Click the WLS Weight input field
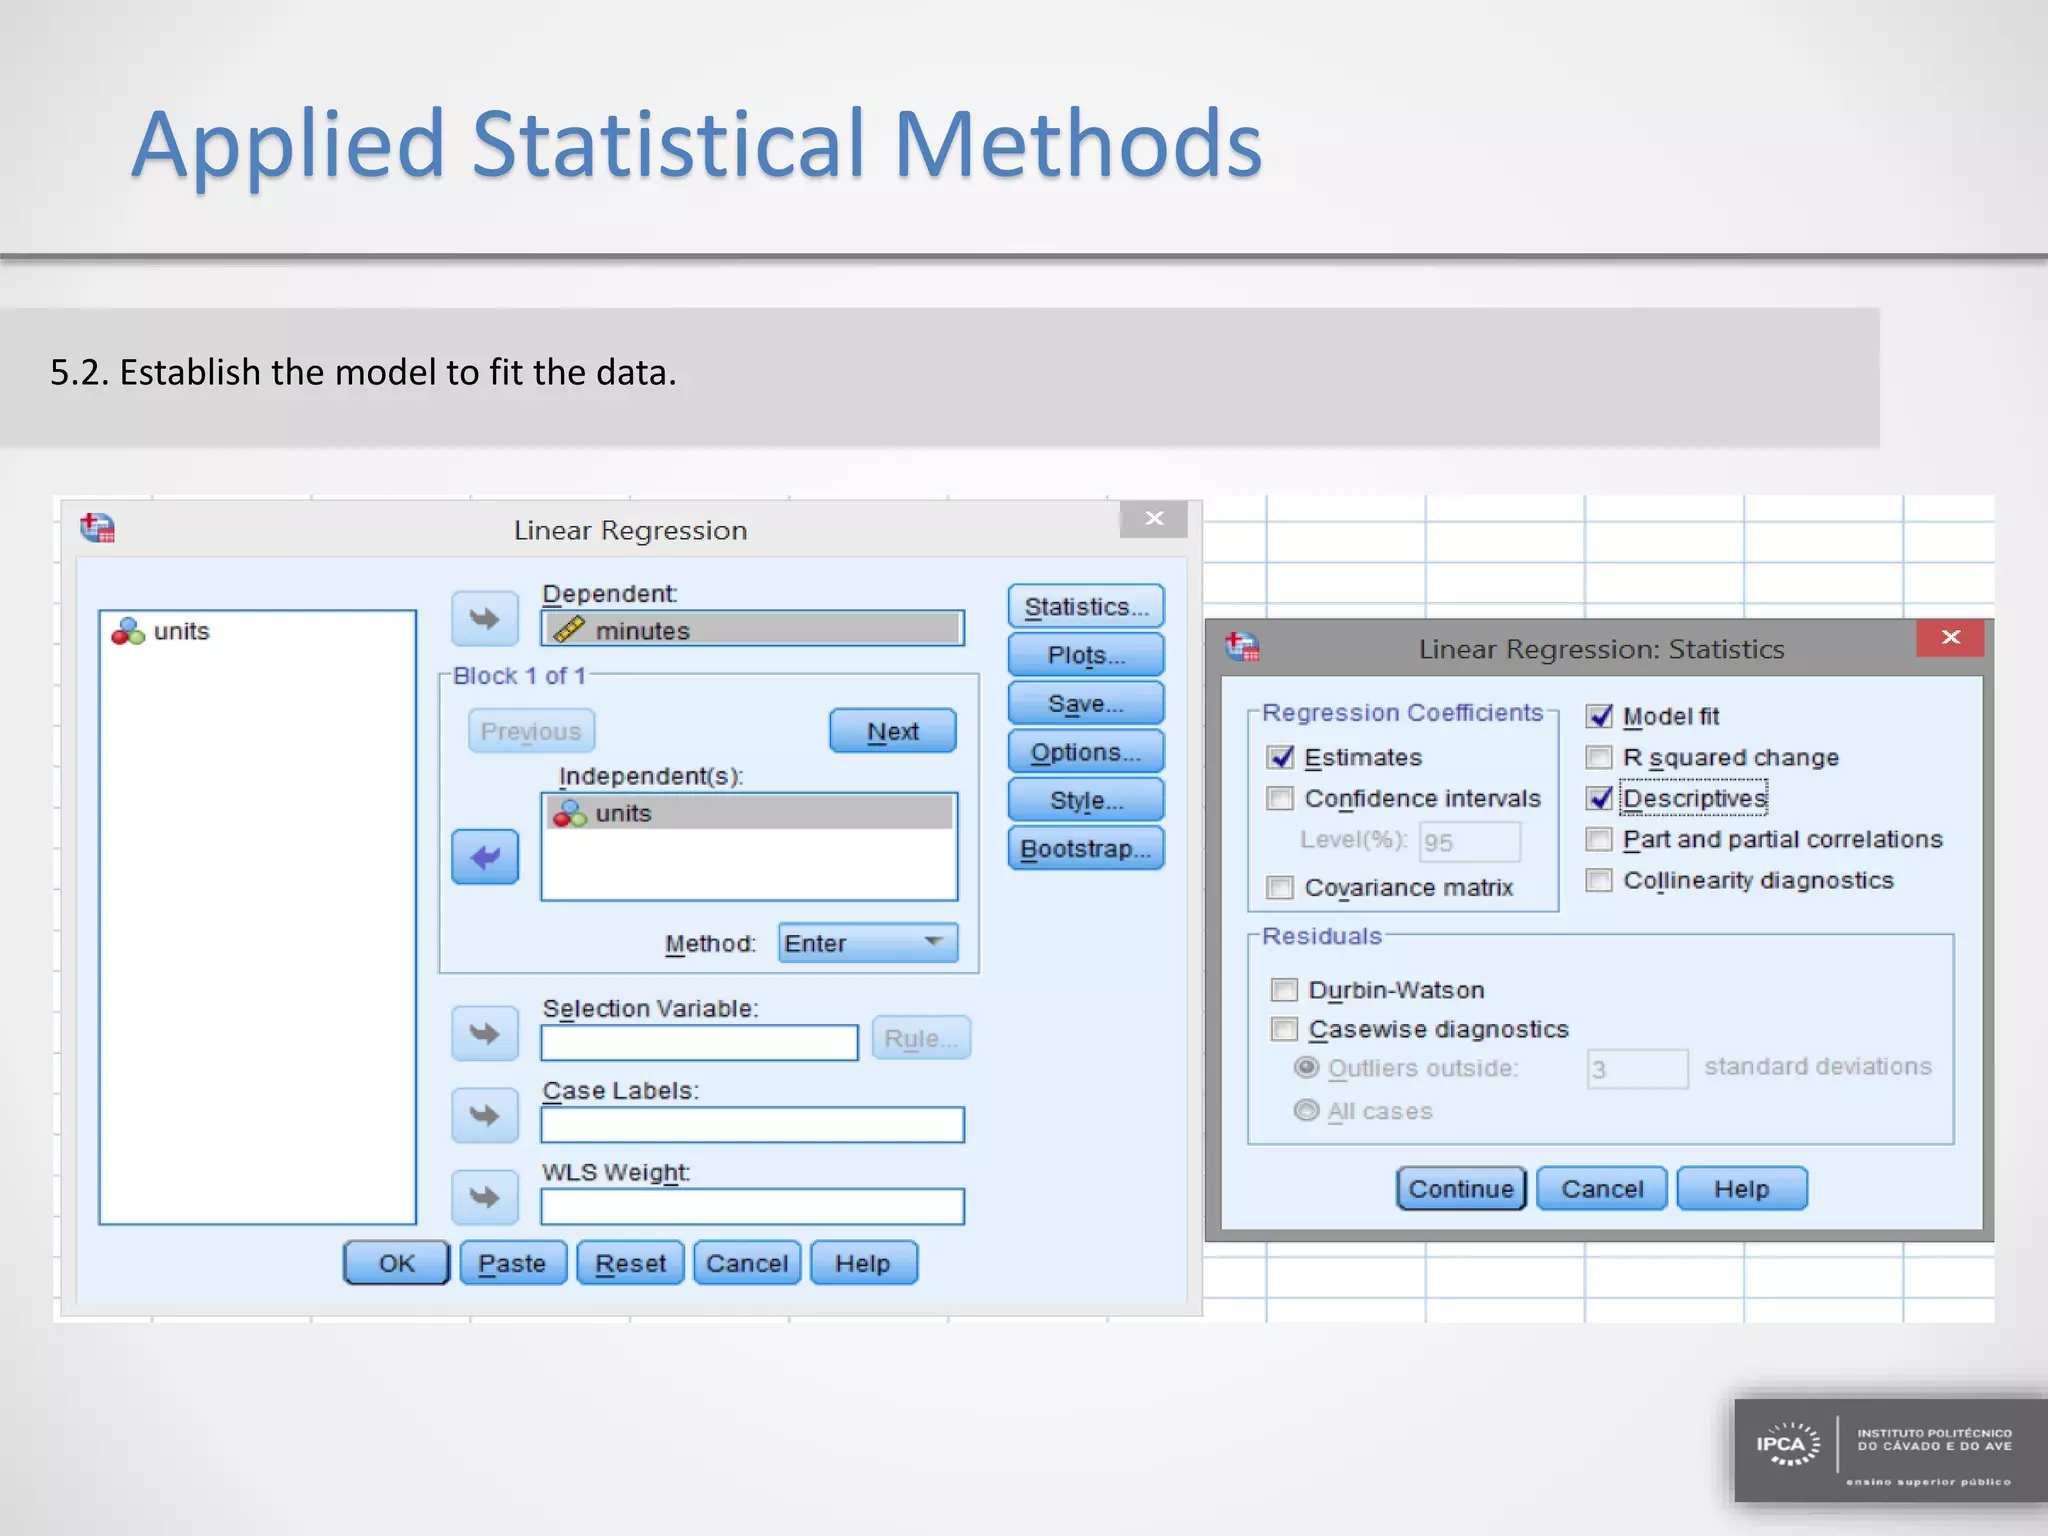2048x1536 pixels. click(752, 1206)
